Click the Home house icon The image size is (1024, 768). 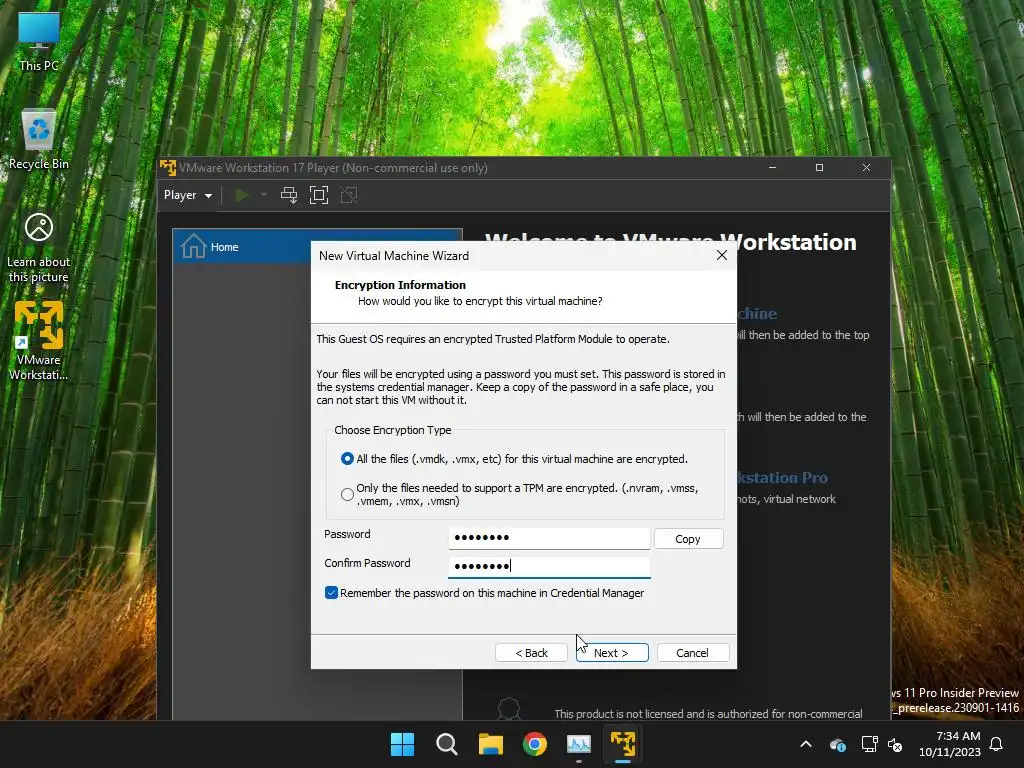[193, 246]
